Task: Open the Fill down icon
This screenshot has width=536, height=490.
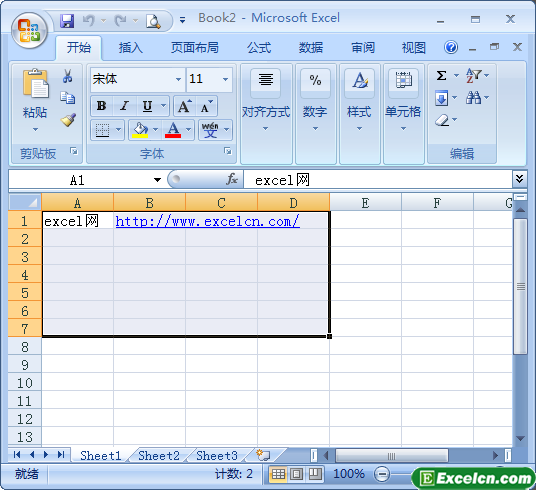Action: coord(442,98)
